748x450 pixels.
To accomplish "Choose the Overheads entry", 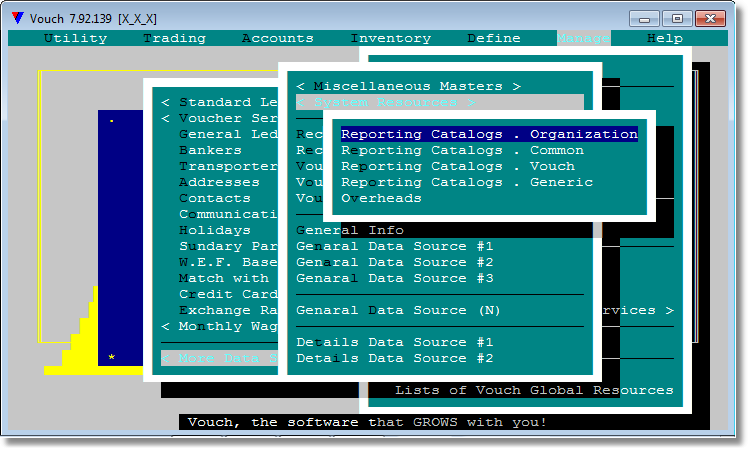I will point(381,199).
